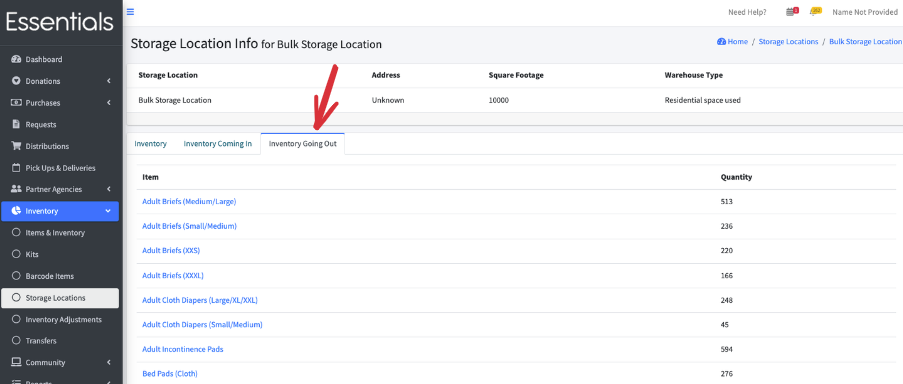Switch to the Inventory tab
The width and height of the screenshot is (903, 384).
tap(151, 144)
